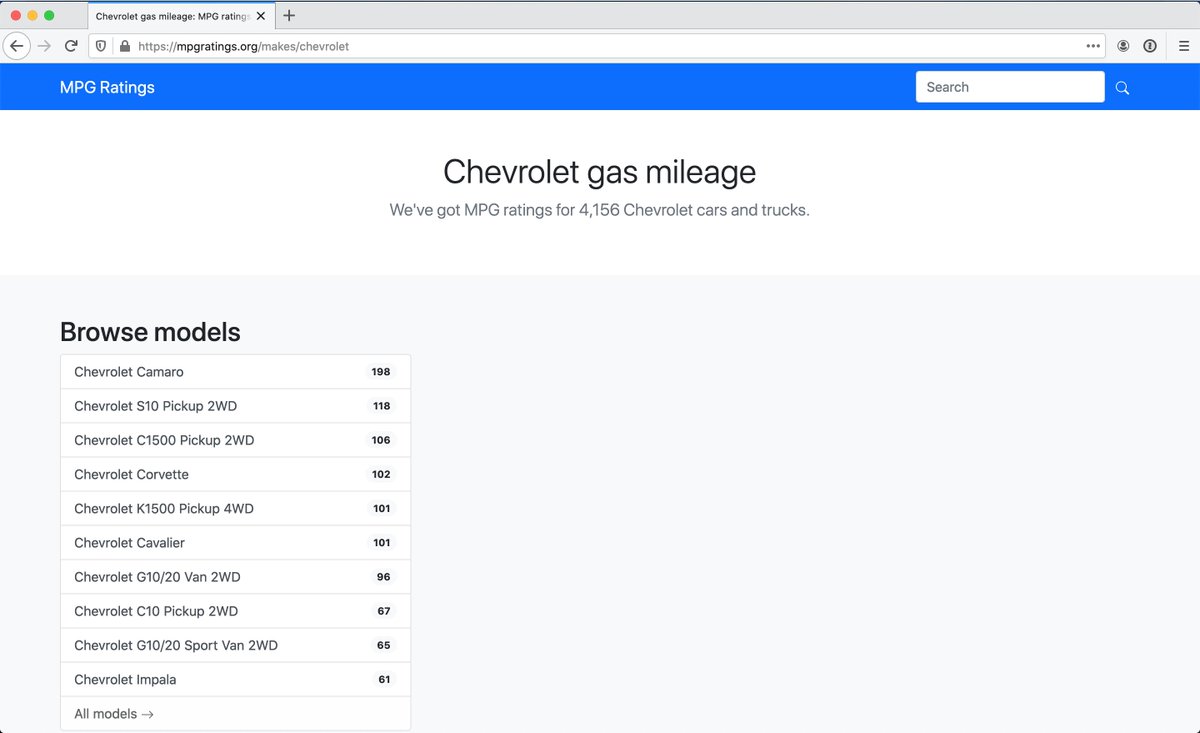1200x733 pixels.
Task: Click the 61 count badge for Impala
Action: click(384, 679)
